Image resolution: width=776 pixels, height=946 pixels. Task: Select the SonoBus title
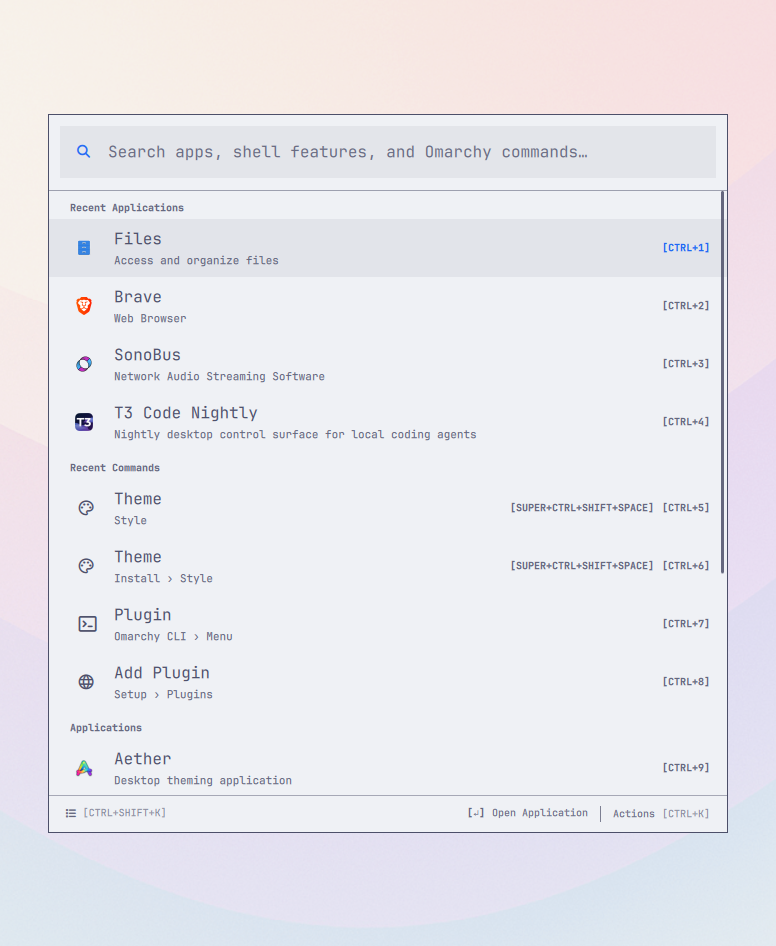coord(147,355)
